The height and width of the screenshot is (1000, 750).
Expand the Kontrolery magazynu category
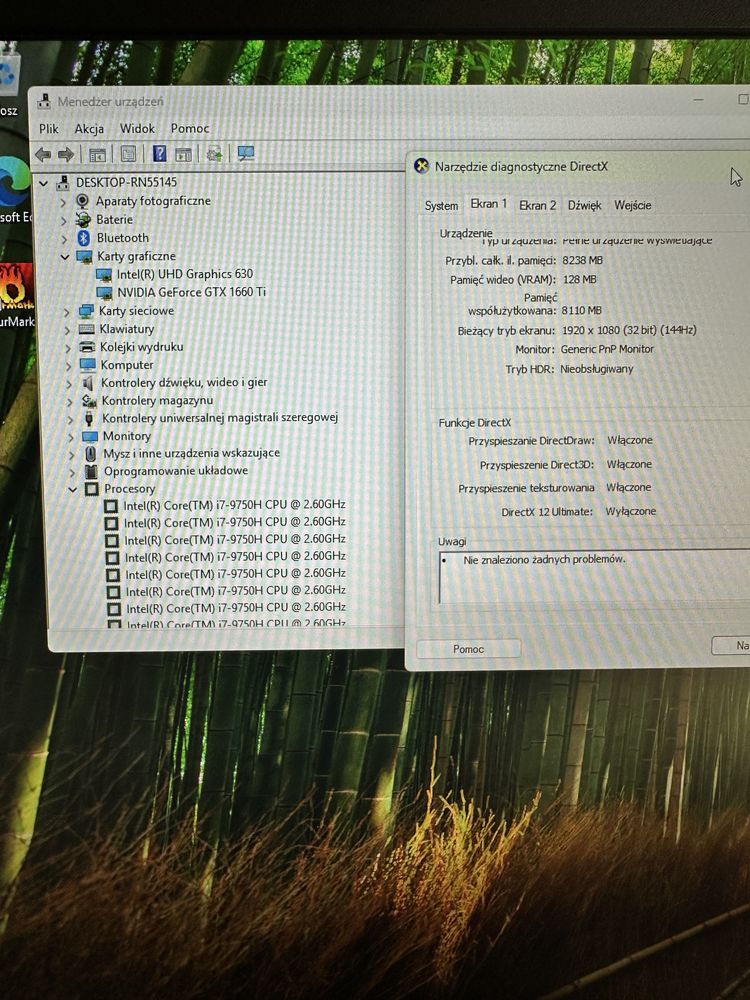point(70,402)
